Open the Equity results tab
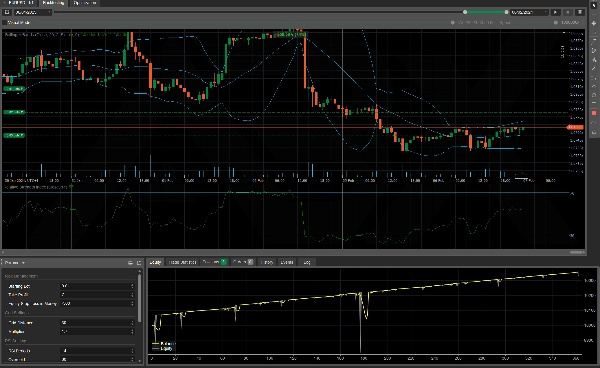600x368 pixels. pos(155,262)
